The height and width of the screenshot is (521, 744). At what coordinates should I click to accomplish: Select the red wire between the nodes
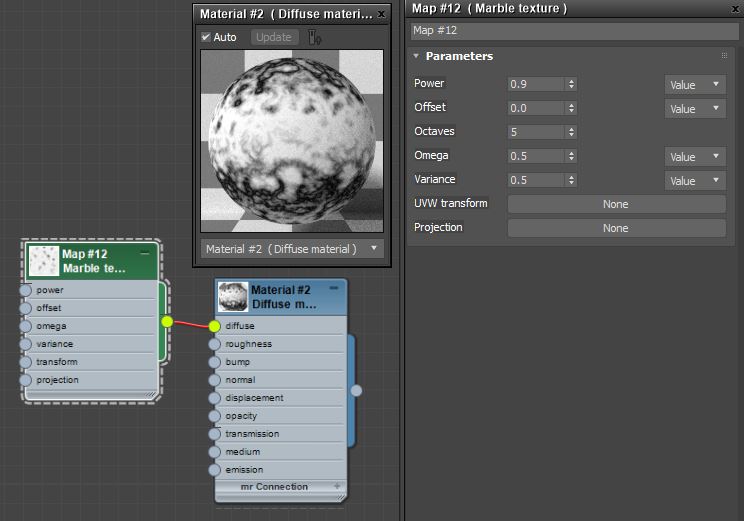point(191,324)
